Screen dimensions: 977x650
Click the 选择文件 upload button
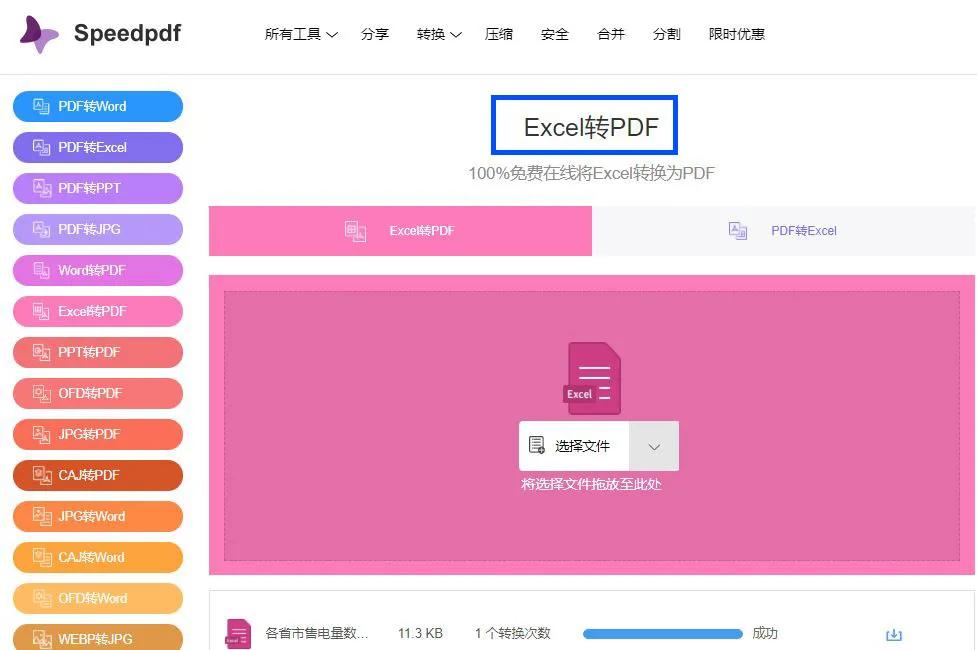(572, 446)
